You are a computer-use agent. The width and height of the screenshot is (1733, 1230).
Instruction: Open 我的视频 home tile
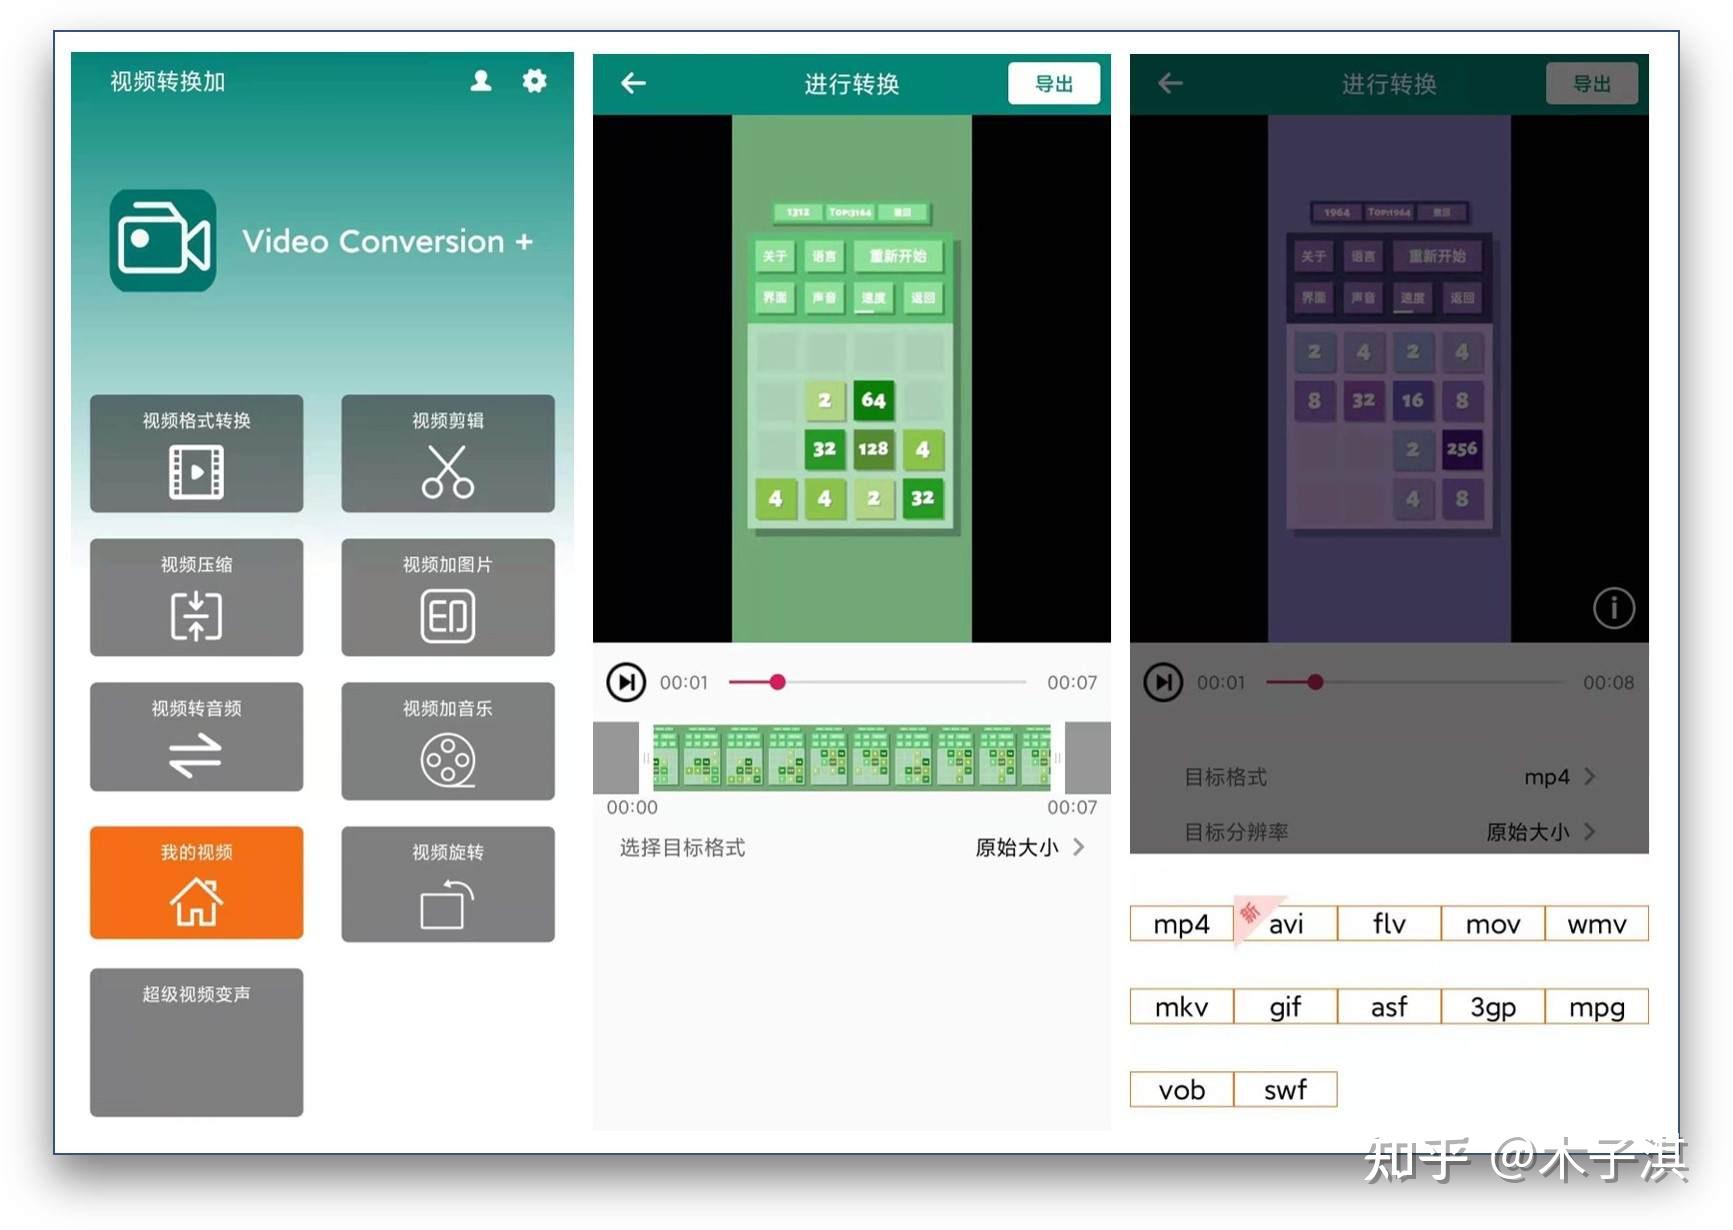(196, 882)
